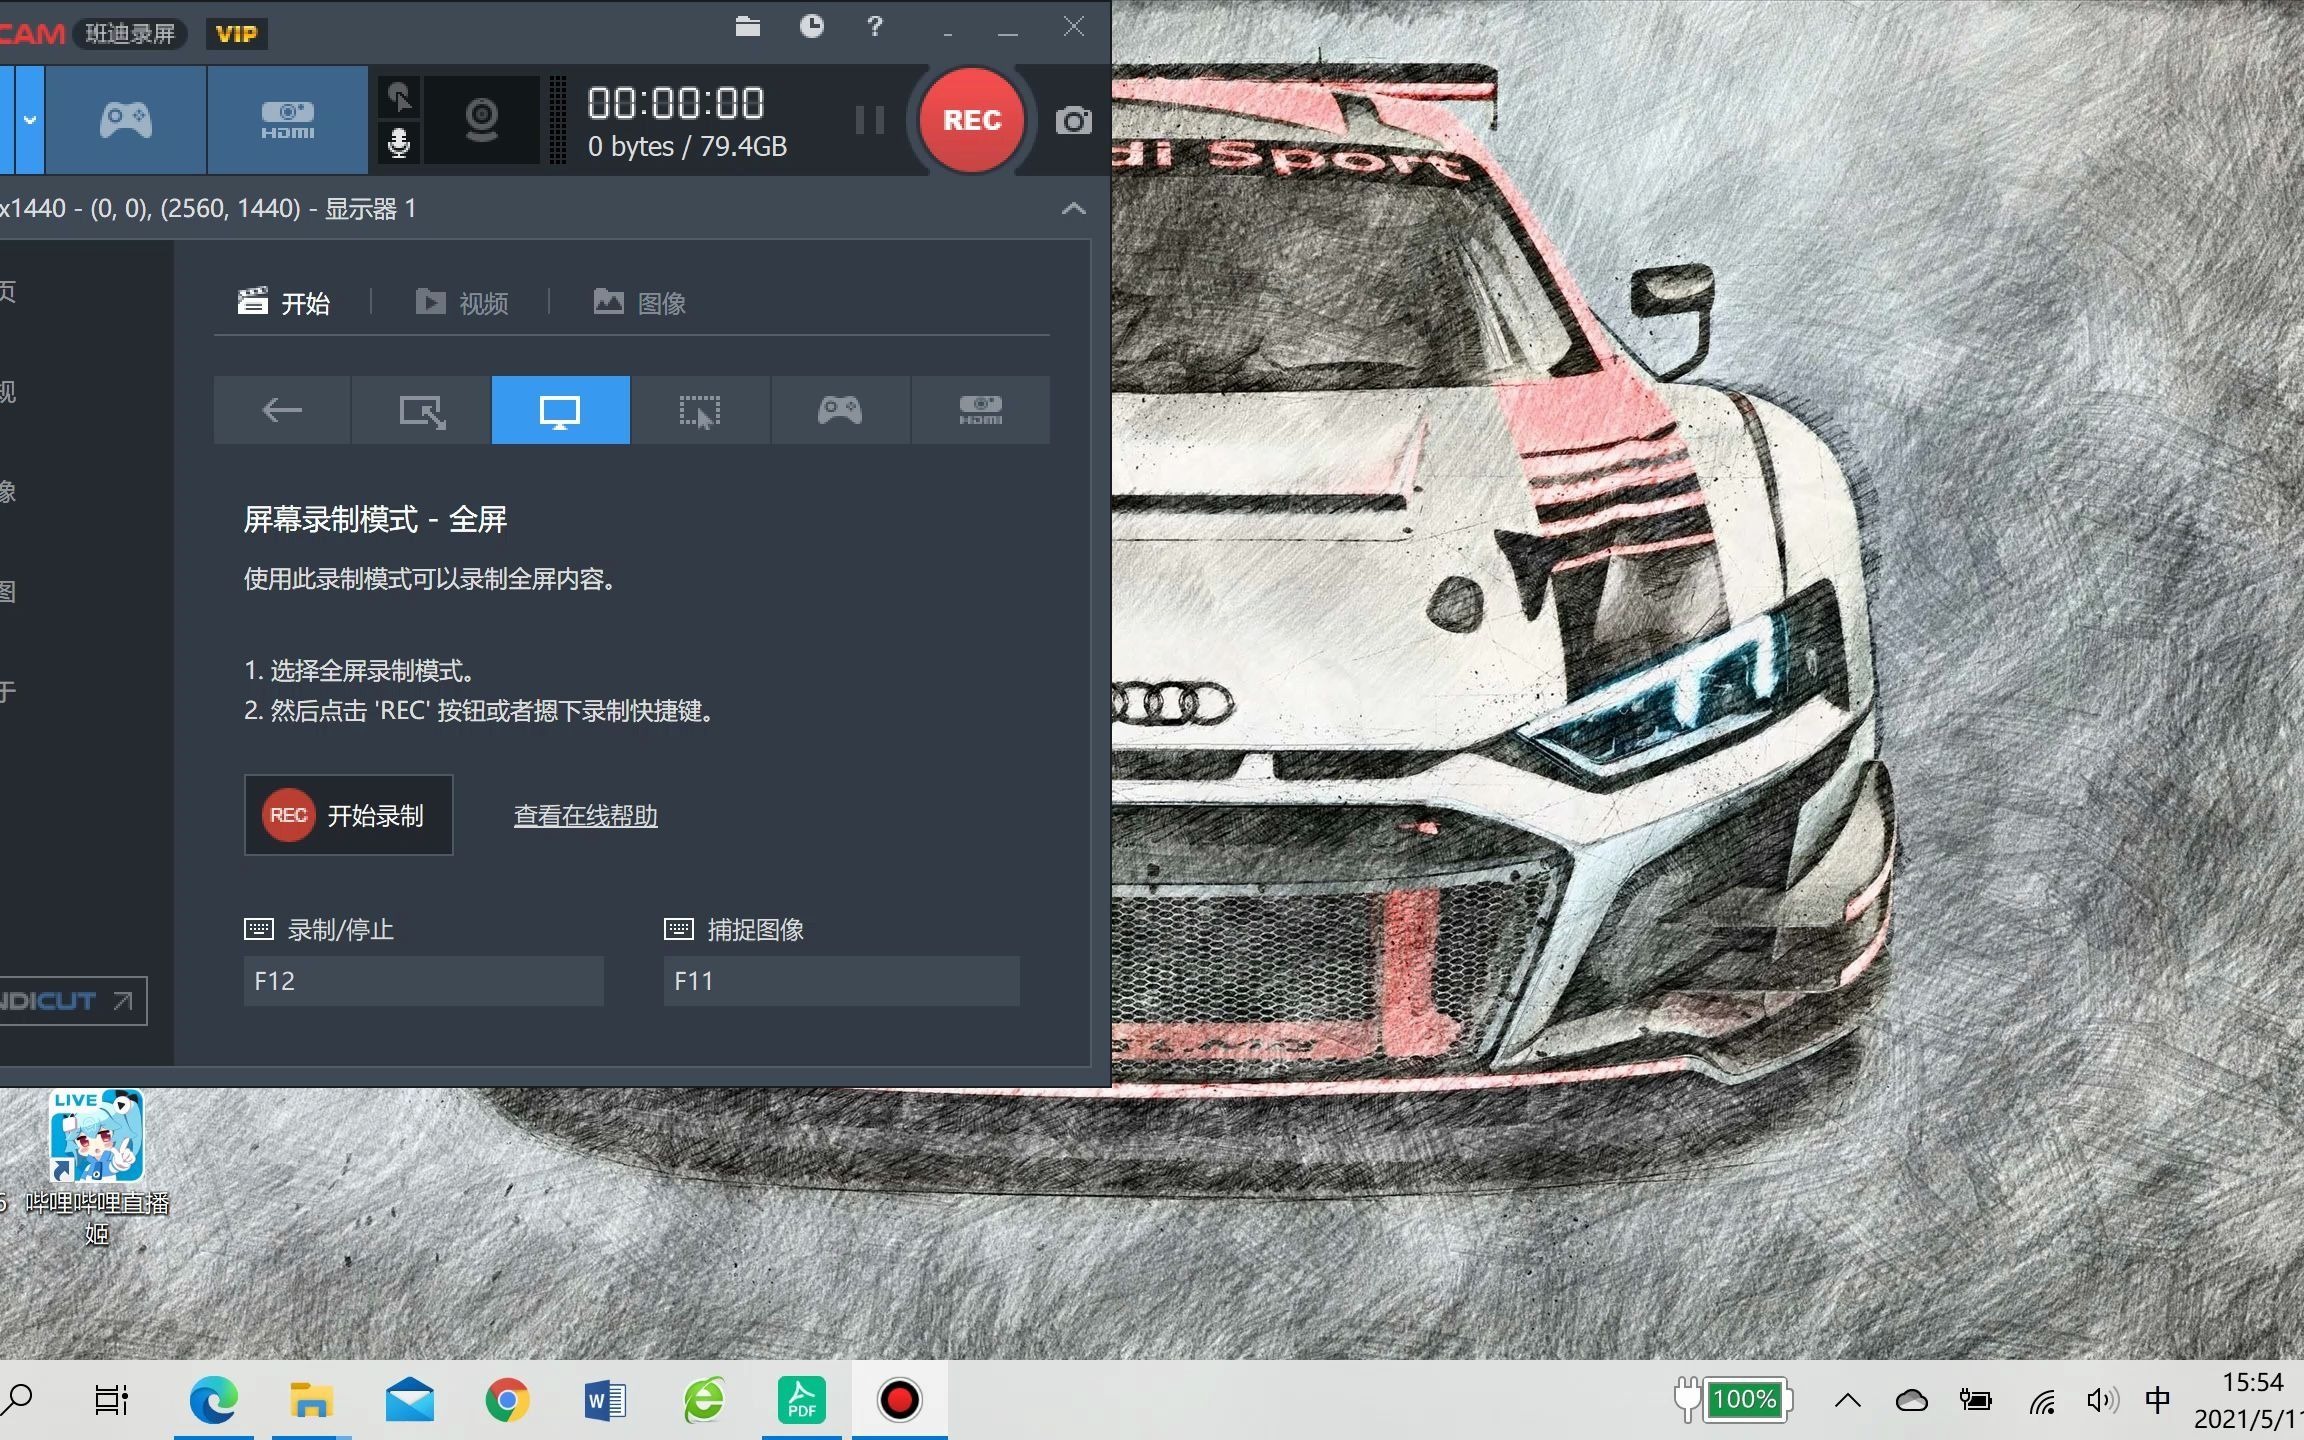Click the 捕捉图像 hotkey field F11

[841, 981]
